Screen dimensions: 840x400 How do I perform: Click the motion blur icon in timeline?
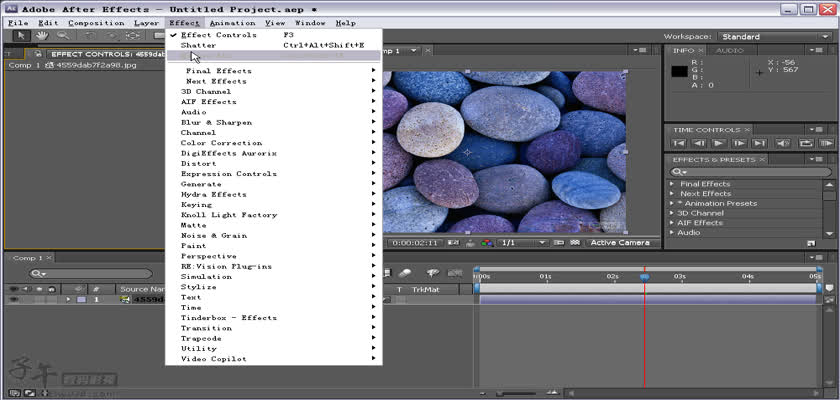pyautogui.click(x=405, y=273)
